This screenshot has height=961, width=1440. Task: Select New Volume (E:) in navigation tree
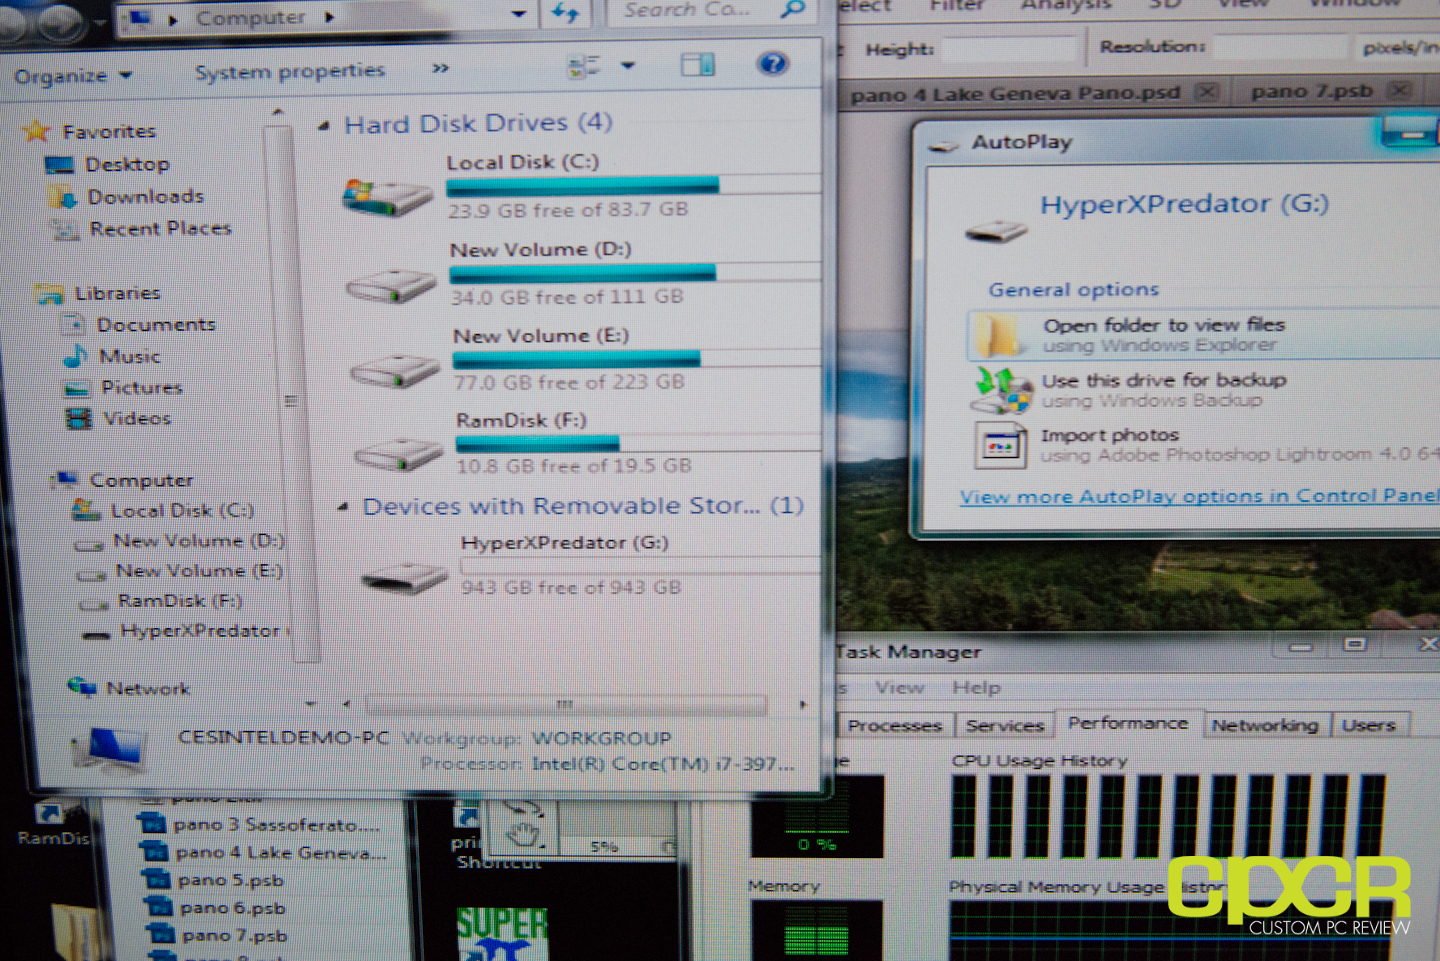[198, 571]
